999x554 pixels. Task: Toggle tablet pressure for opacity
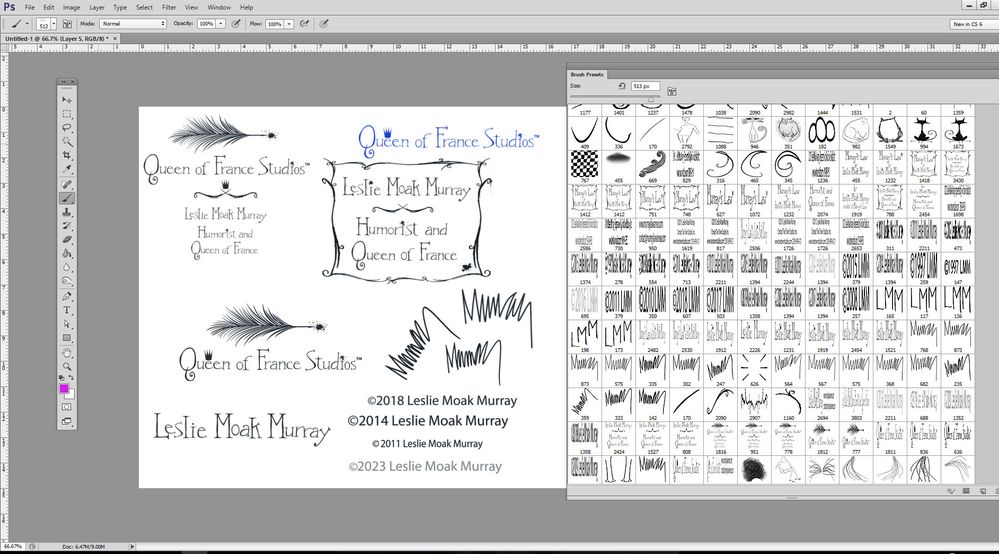pyautogui.click(x=236, y=24)
